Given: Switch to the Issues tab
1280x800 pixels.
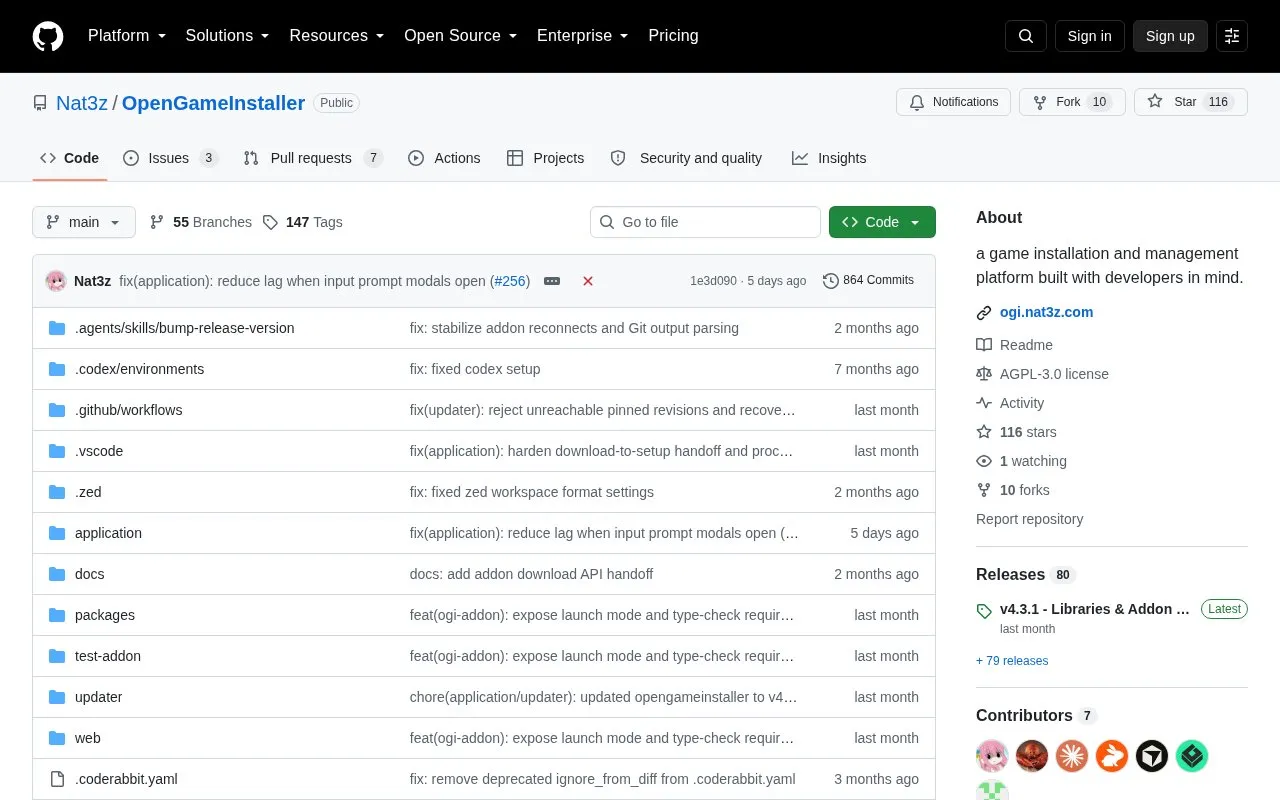Looking at the screenshot, I should pos(170,158).
